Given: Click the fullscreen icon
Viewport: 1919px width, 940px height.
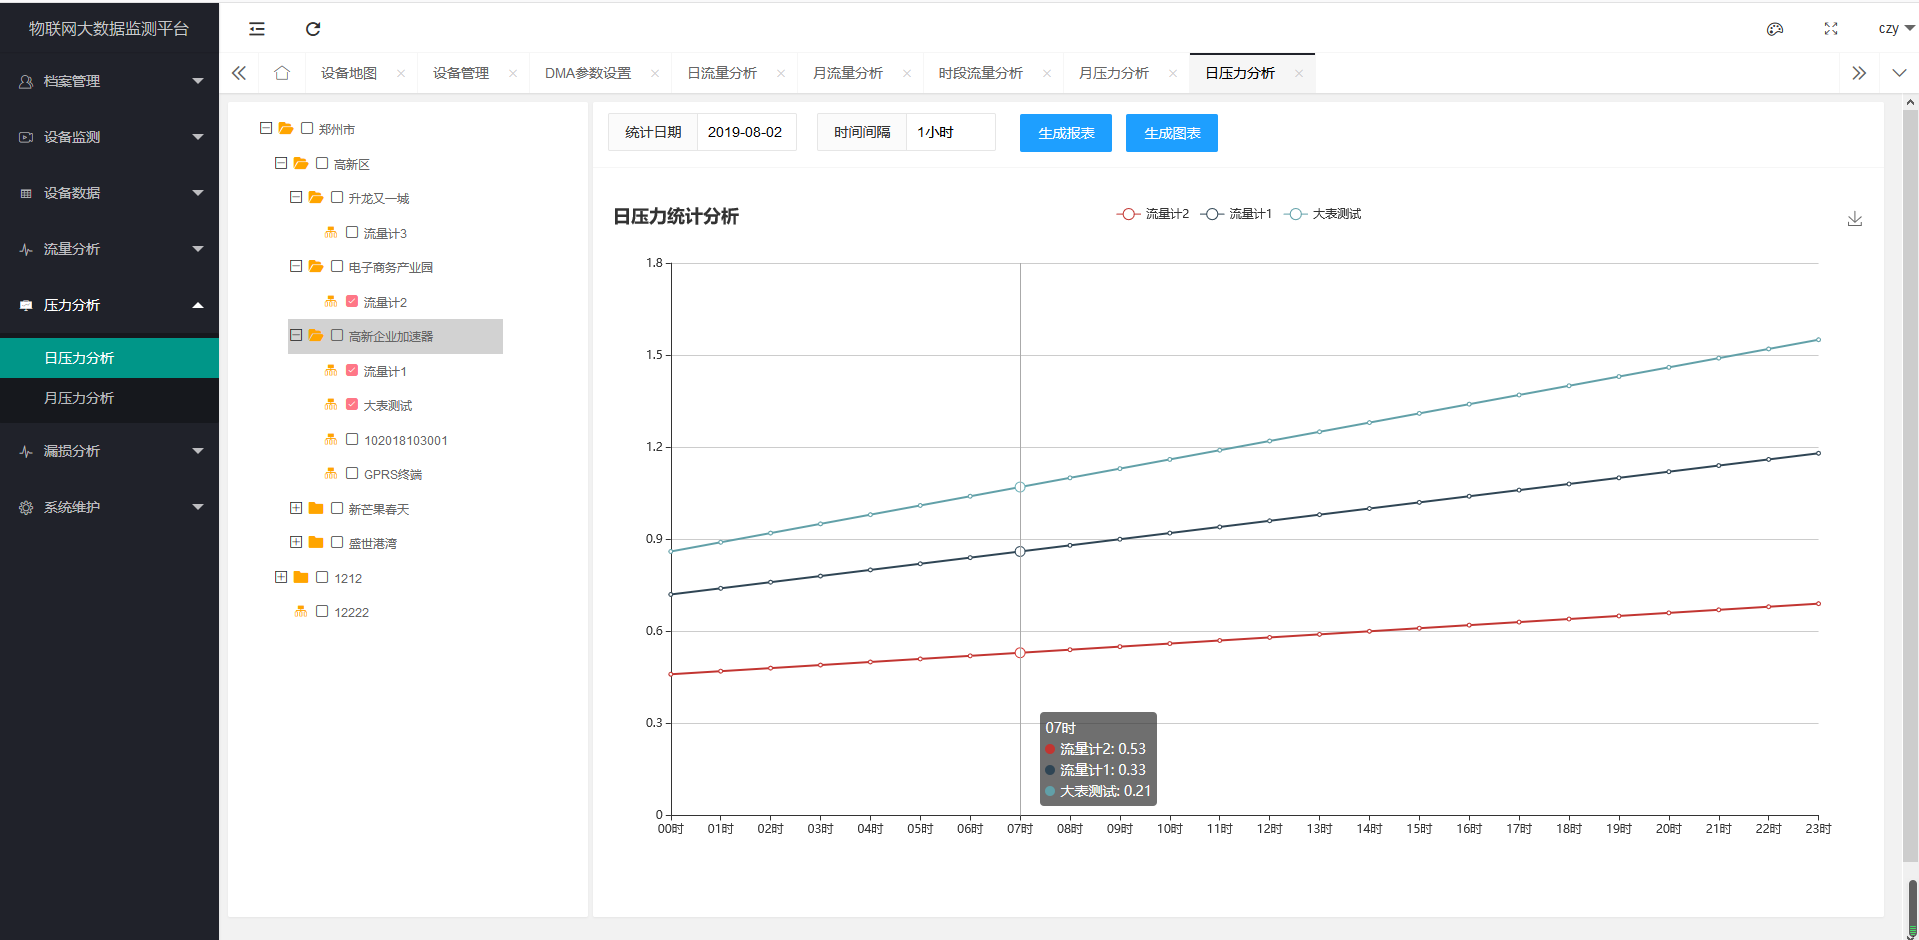Looking at the screenshot, I should pos(1831,29).
